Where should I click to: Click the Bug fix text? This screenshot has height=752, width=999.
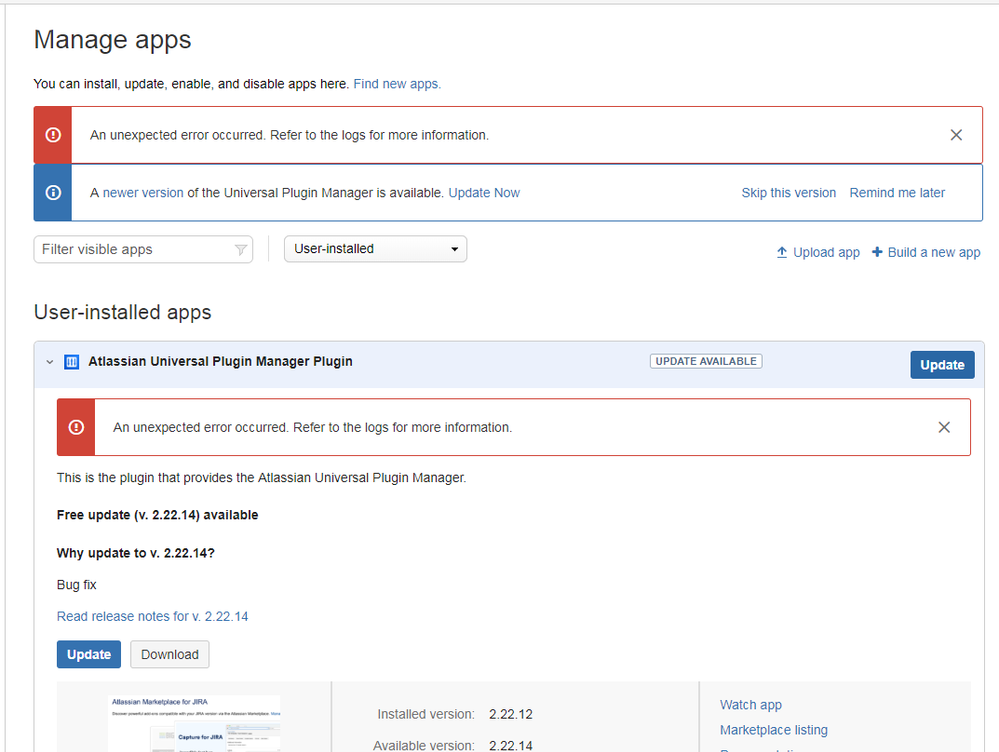coord(76,584)
